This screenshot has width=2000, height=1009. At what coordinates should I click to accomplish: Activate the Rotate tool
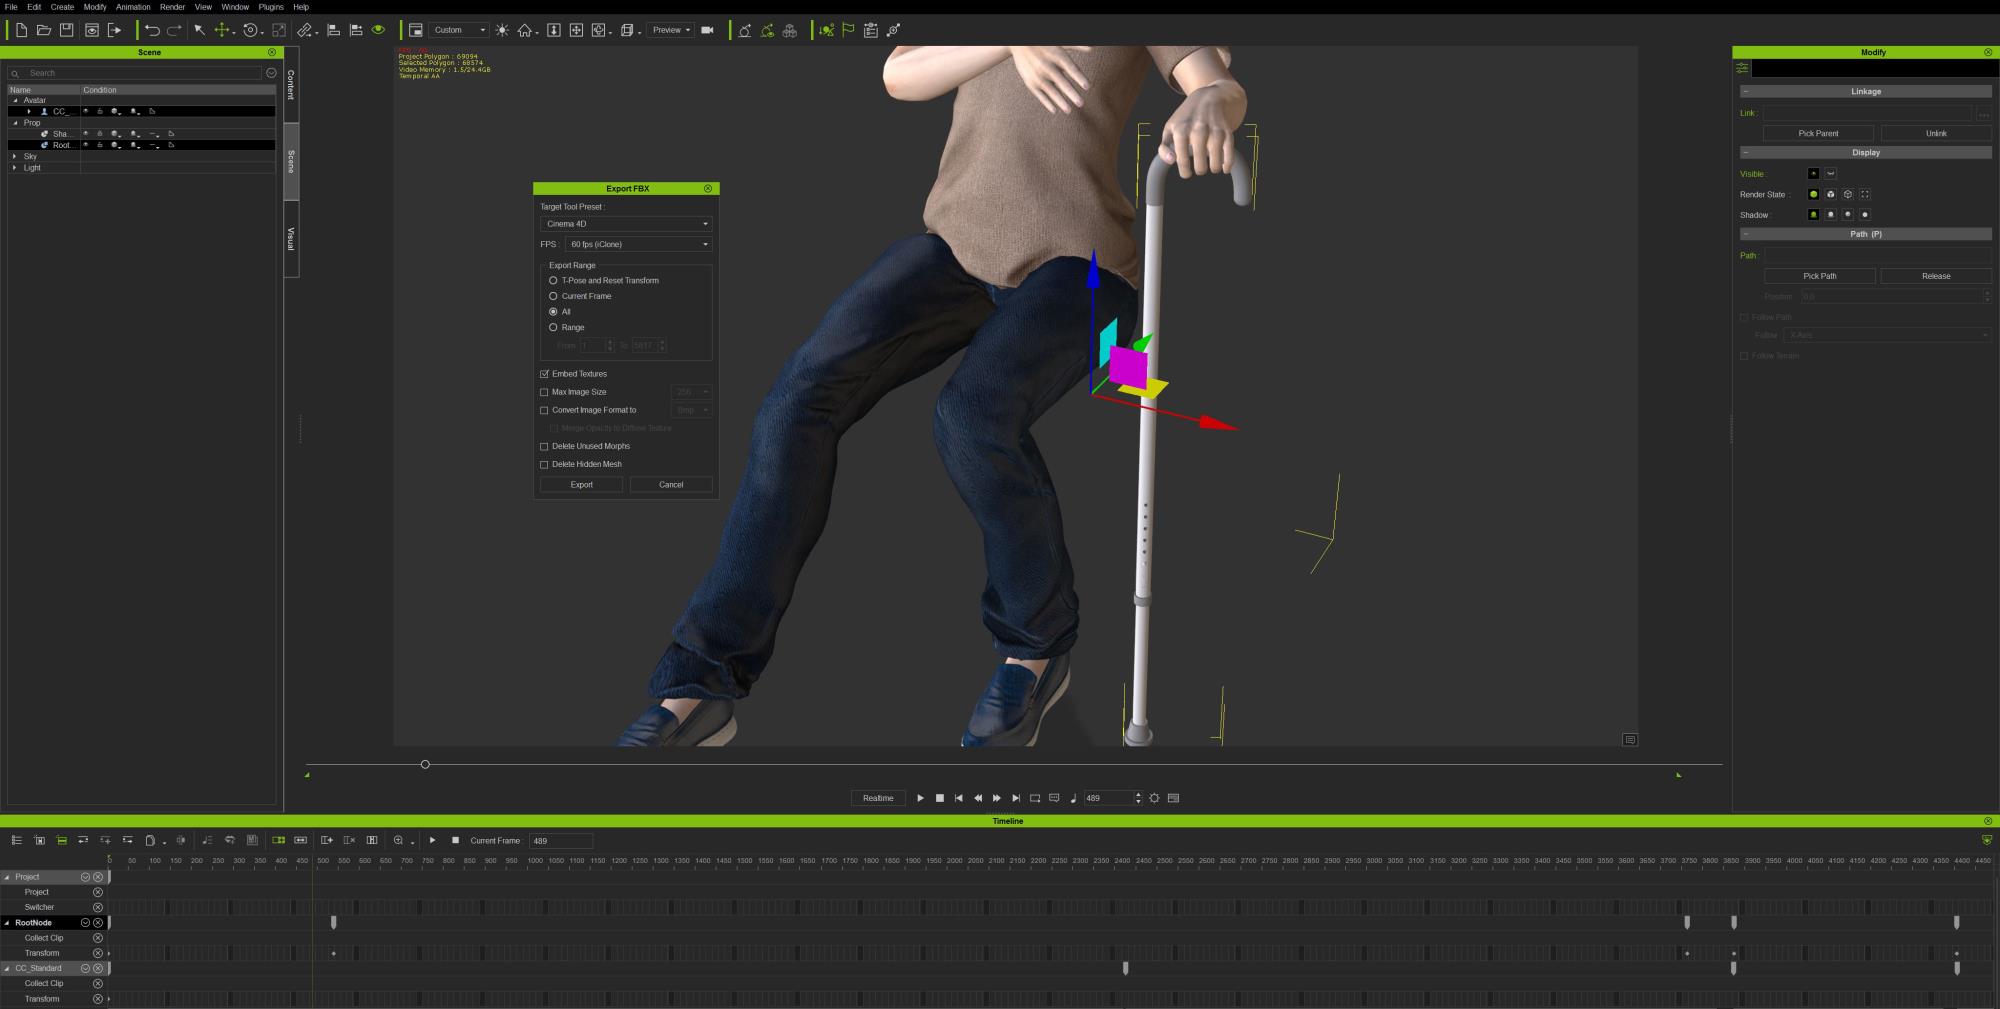coord(251,30)
